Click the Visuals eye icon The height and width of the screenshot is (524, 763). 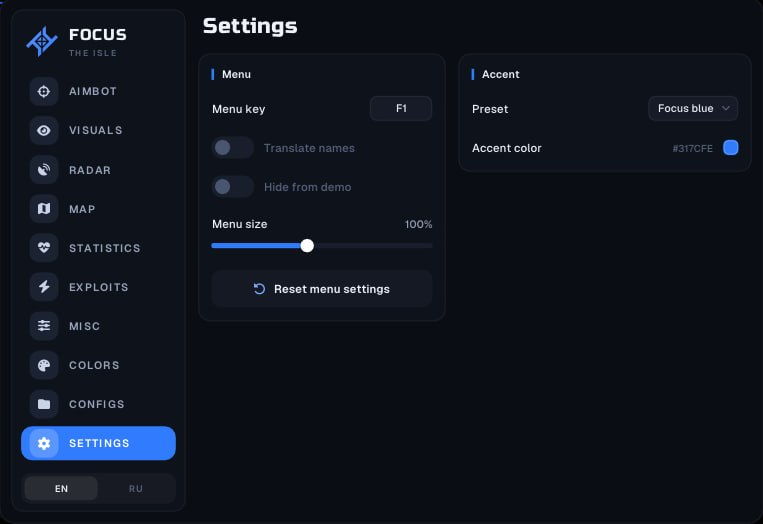[x=44, y=130]
